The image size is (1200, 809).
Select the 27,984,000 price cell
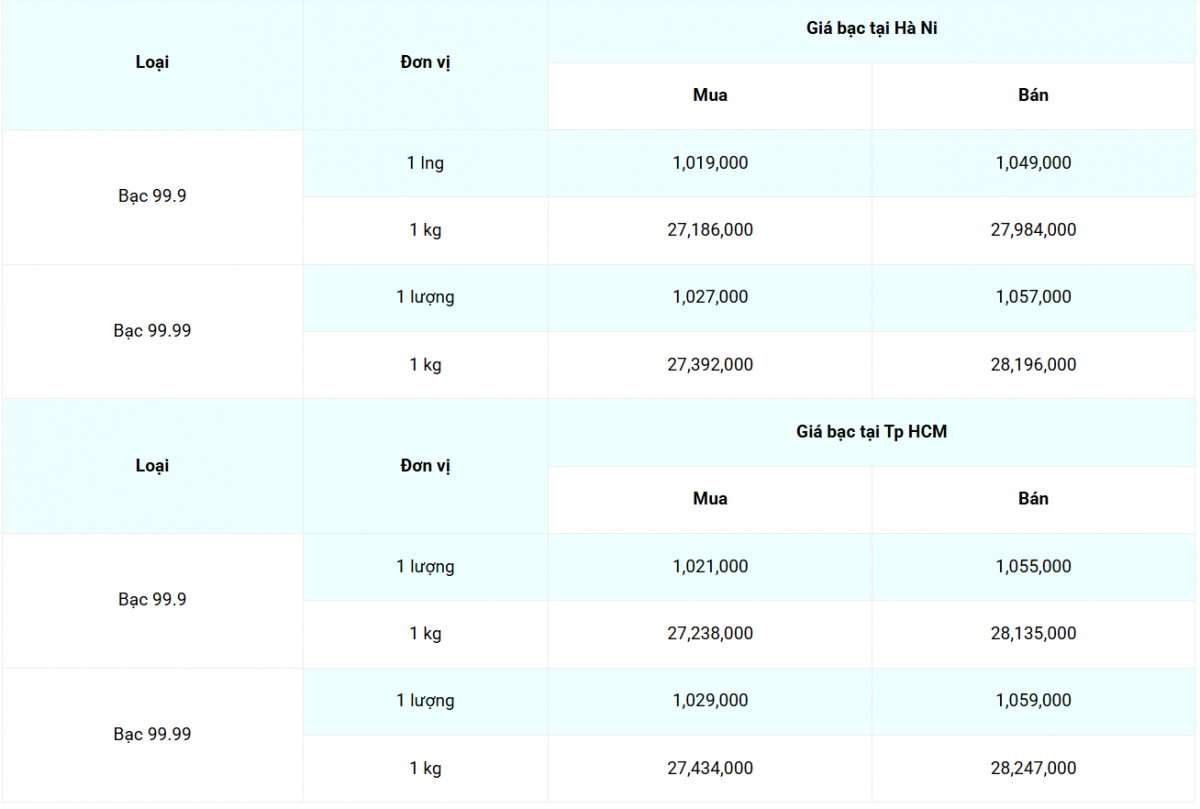pyautogui.click(x=1033, y=230)
